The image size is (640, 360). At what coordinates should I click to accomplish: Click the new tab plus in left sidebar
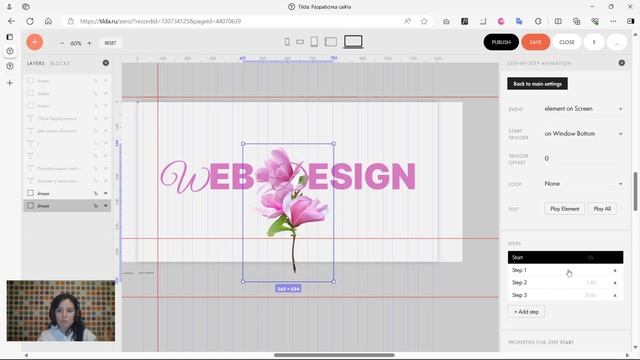[x=10, y=83]
